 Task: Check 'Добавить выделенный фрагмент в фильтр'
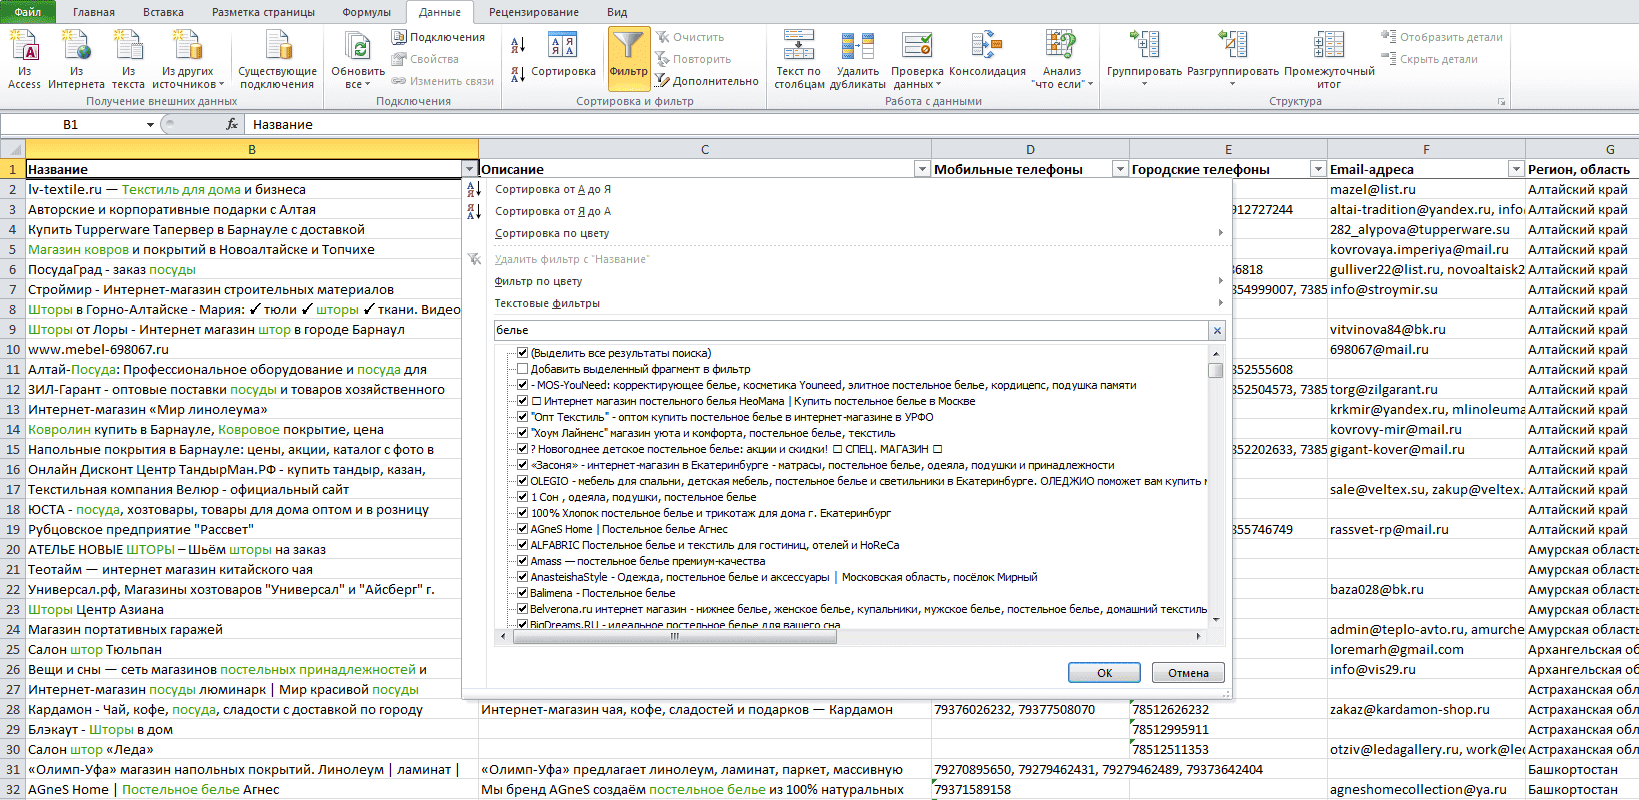point(522,369)
